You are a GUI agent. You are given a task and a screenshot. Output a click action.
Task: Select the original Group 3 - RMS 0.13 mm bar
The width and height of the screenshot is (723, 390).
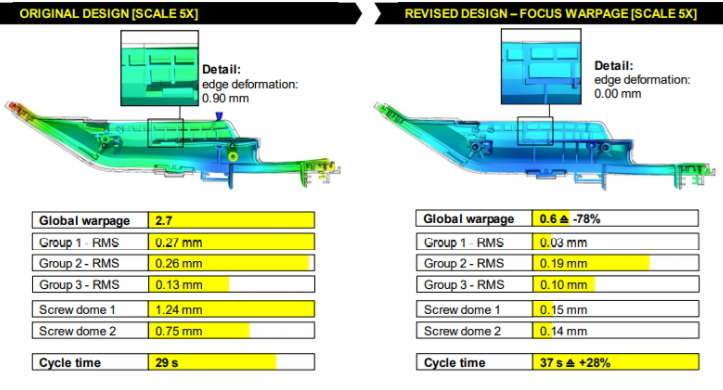(x=189, y=284)
